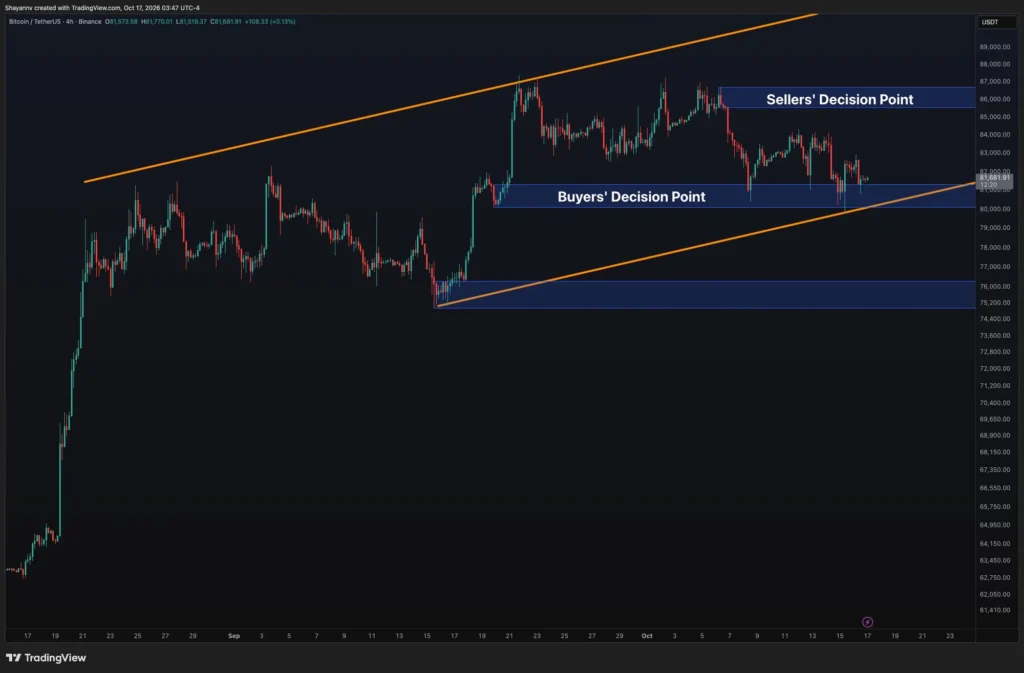
Task: Click the "Sellers' Decision Point" label
Action: click(x=840, y=99)
